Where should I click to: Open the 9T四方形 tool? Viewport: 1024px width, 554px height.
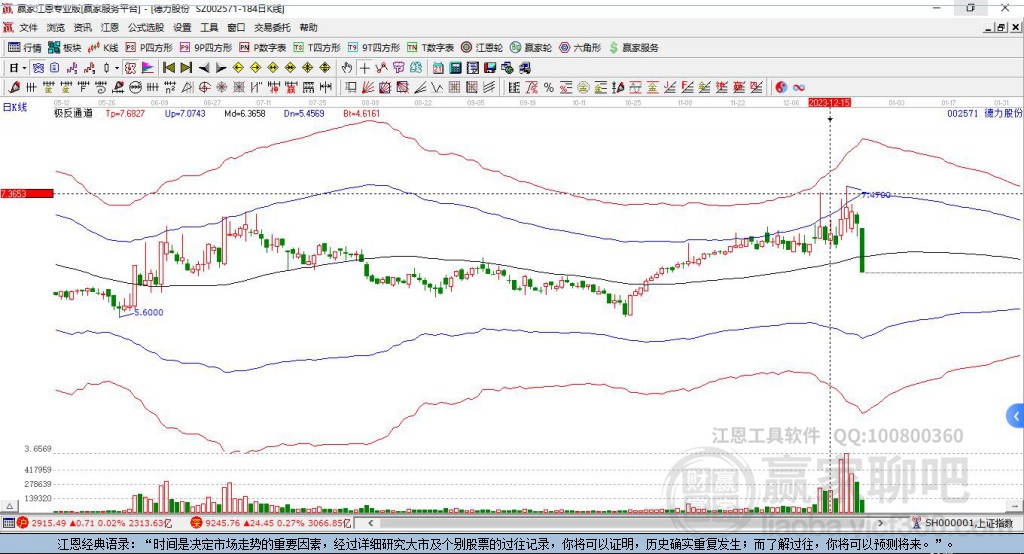pos(374,48)
